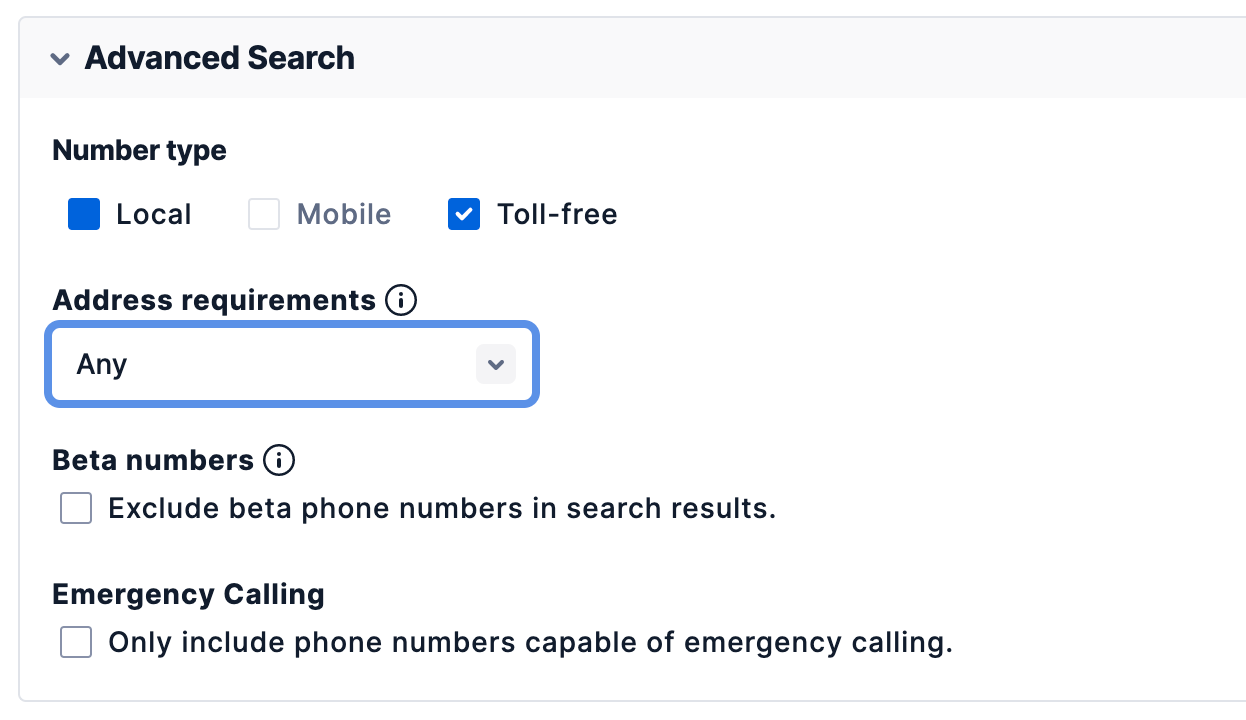Click the Beta numbers heading
This screenshot has width=1246, height=720.
[153, 460]
